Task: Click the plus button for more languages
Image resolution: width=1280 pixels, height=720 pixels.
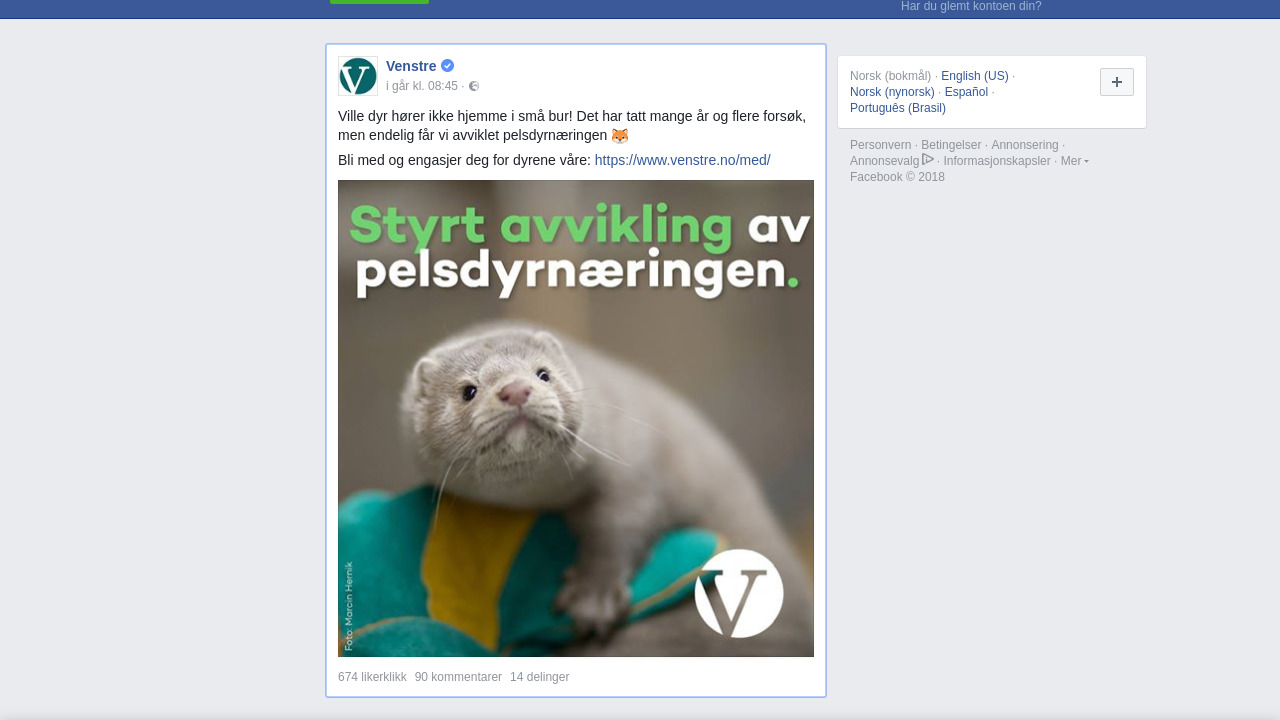Action: [1117, 82]
